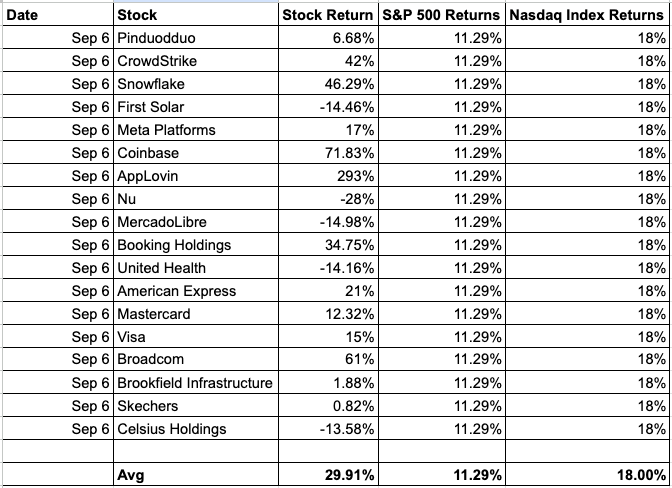The image size is (672, 488).
Task: Select the Nasdaq Index Returns header
Action: pos(587,15)
